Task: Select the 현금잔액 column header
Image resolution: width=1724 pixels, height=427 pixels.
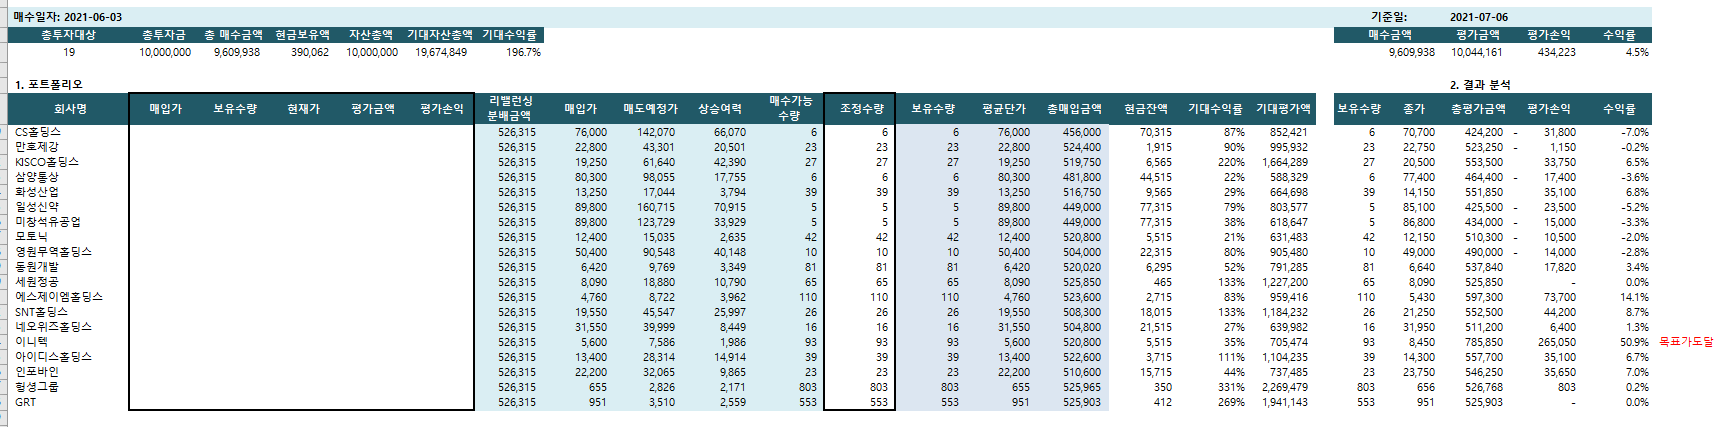Action: tap(1145, 109)
